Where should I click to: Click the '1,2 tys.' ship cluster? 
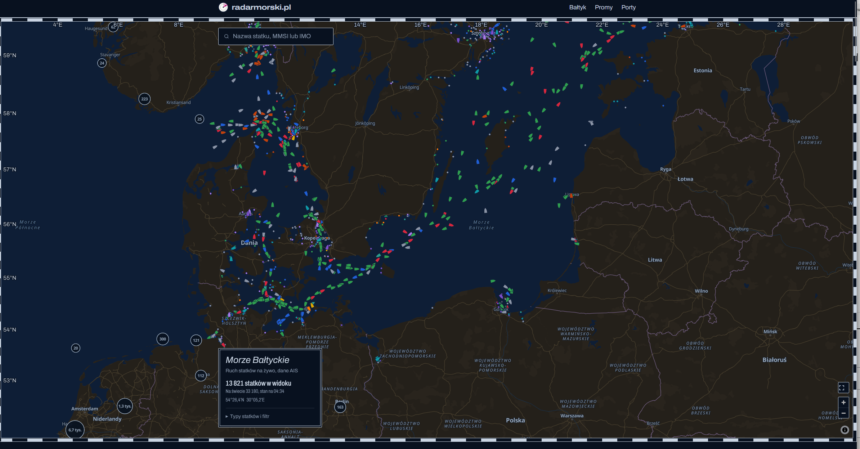click(x=125, y=406)
